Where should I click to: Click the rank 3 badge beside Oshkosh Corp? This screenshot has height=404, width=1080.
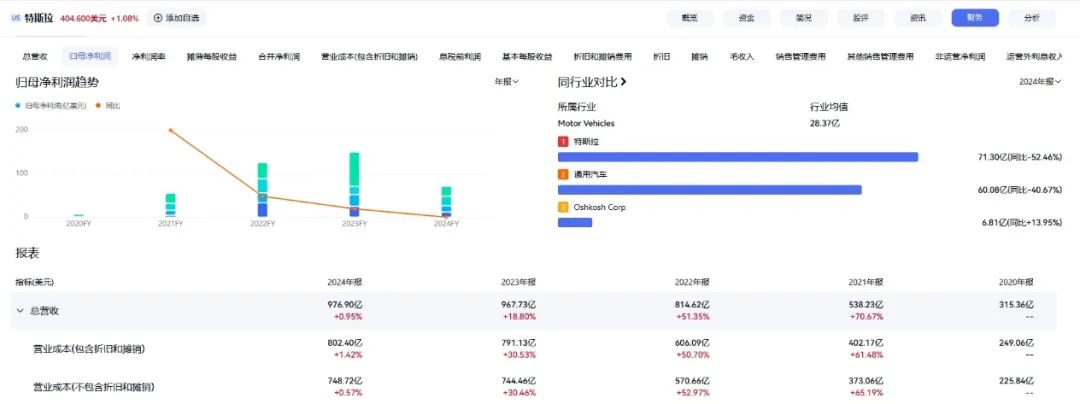[563, 207]
